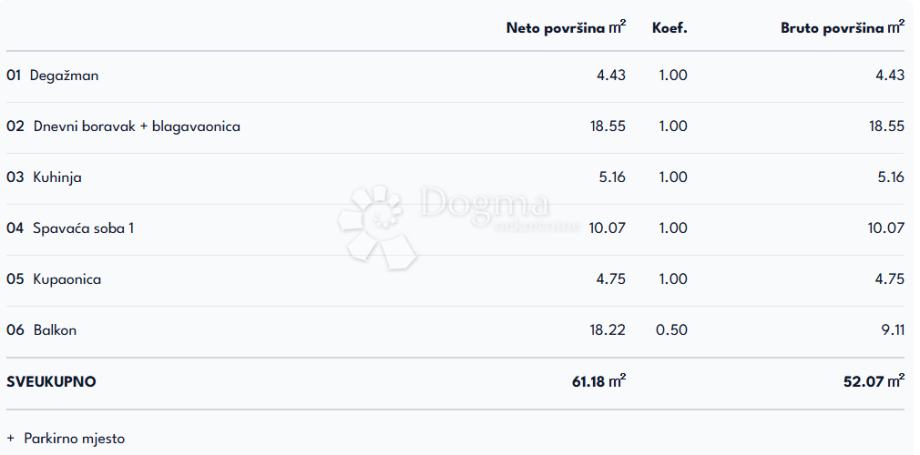The height and width of the screenshot is (455, 920).
Task: Select the Kuhinja row label
Action: point(57,177)
